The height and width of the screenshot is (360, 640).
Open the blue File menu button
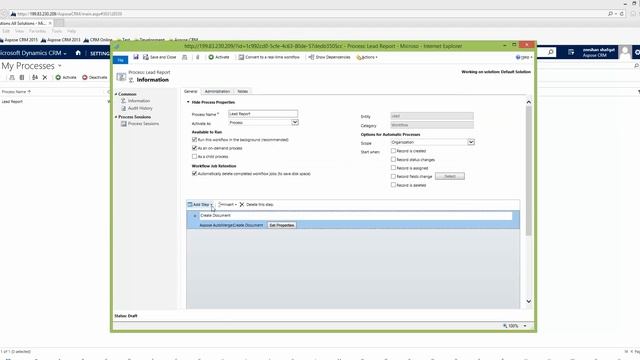(x=120, y=60)
